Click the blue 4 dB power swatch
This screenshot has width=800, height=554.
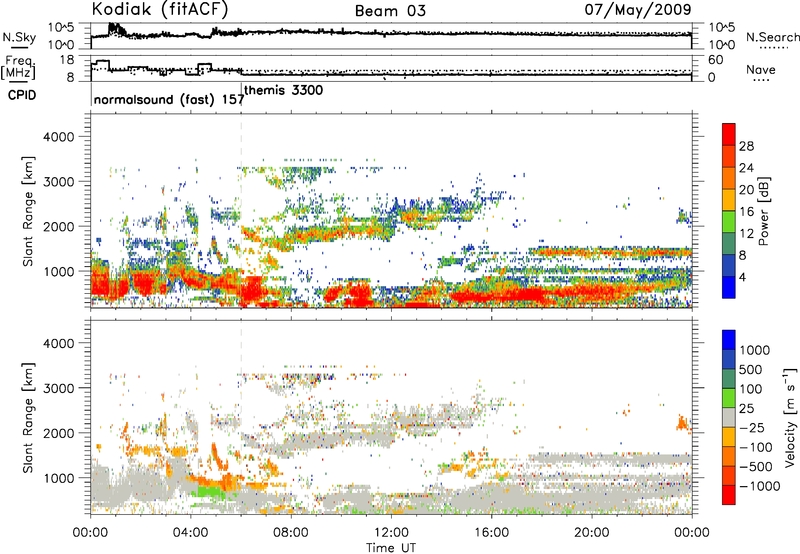click(729, 287)
